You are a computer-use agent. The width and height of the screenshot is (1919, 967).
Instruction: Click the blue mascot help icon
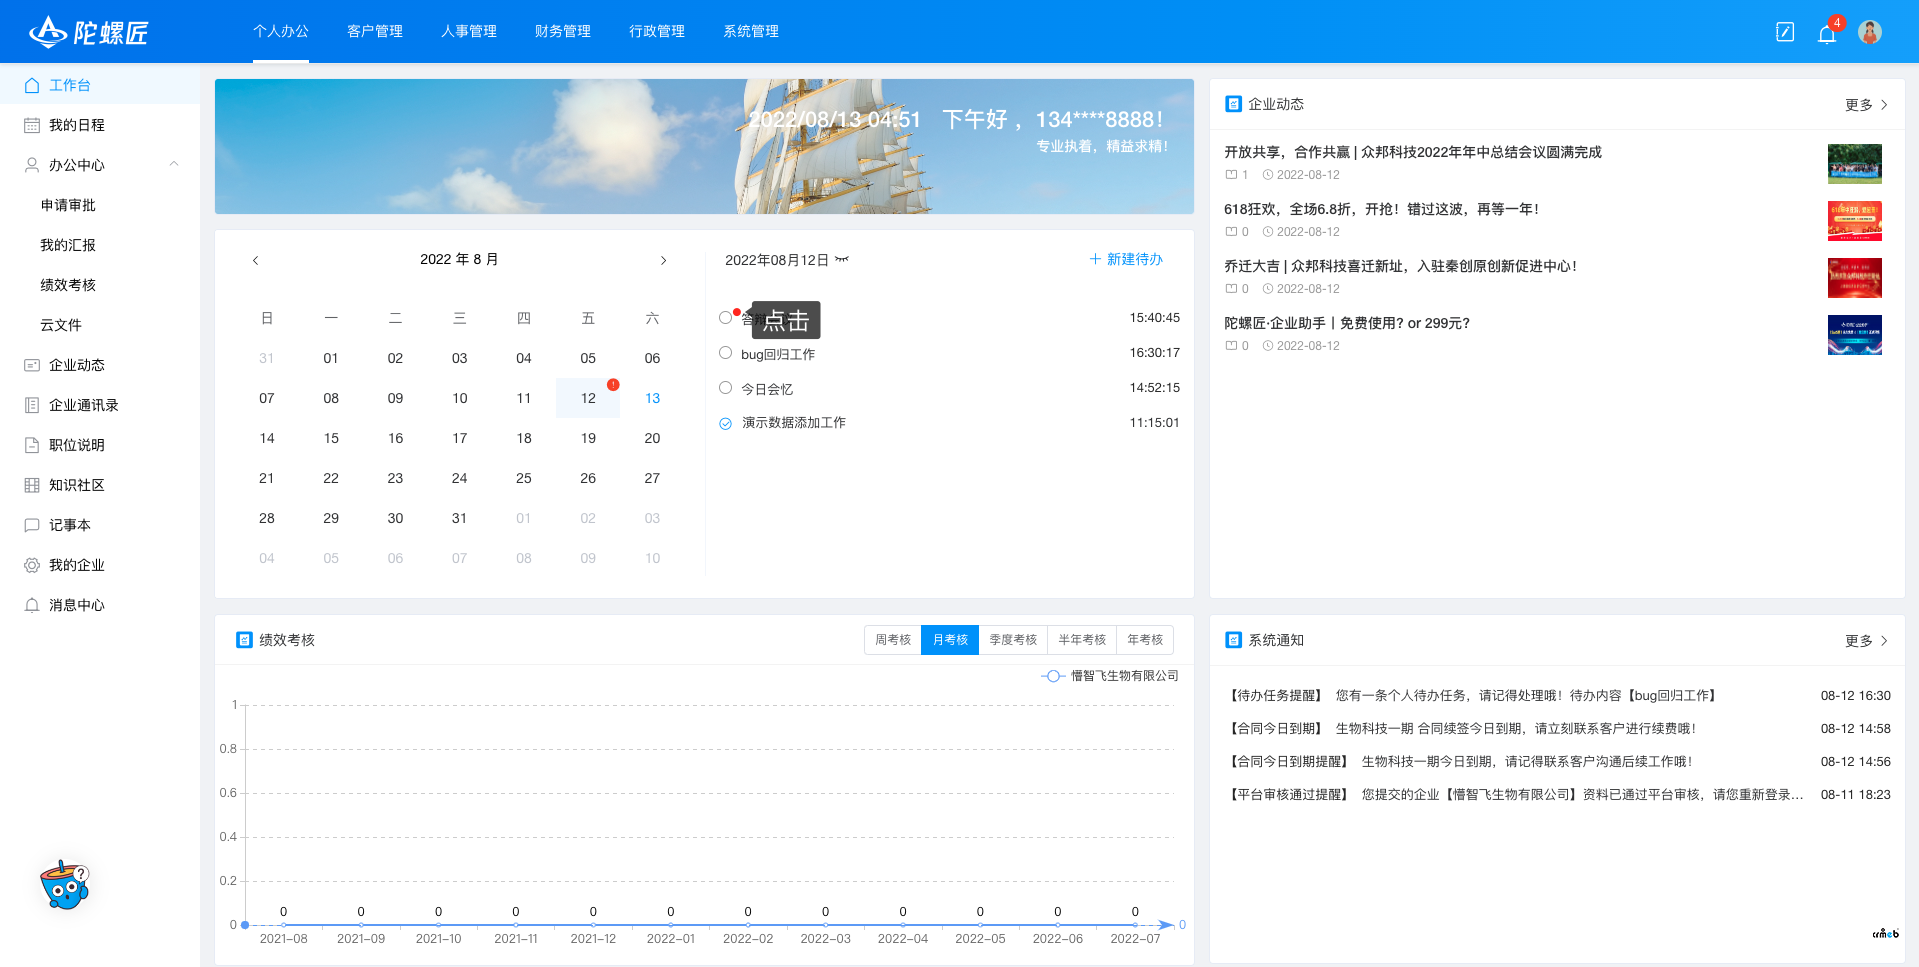(65, 885)
